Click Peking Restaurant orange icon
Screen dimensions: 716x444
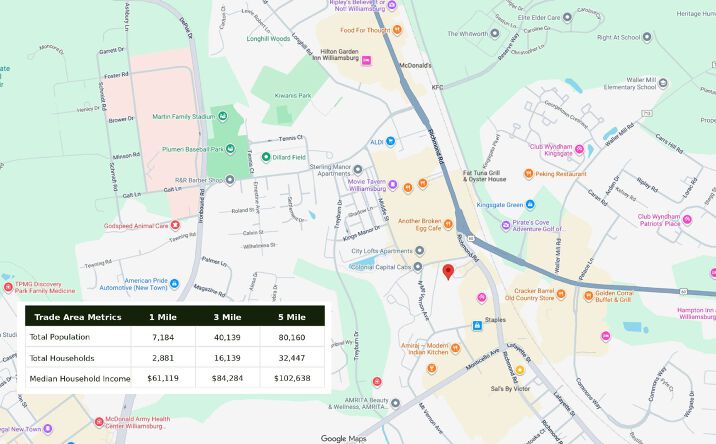(528, 174)
